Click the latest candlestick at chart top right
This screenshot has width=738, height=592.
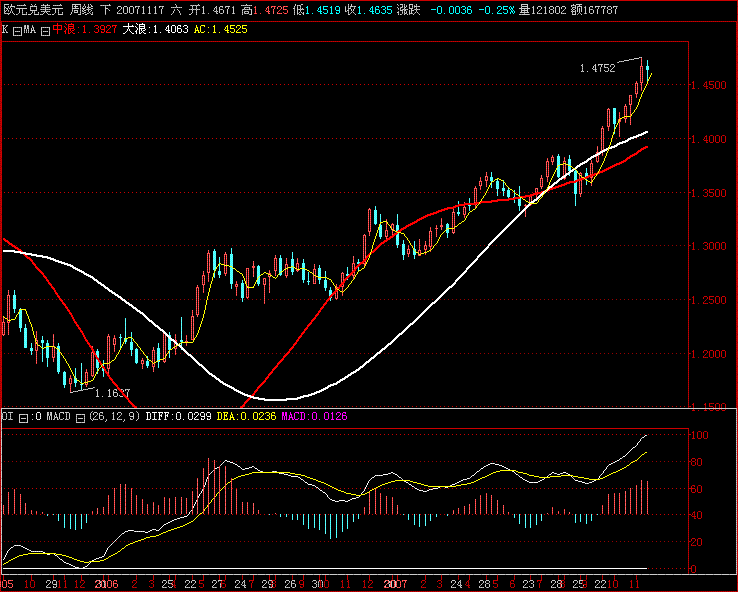tap(648, 69)
